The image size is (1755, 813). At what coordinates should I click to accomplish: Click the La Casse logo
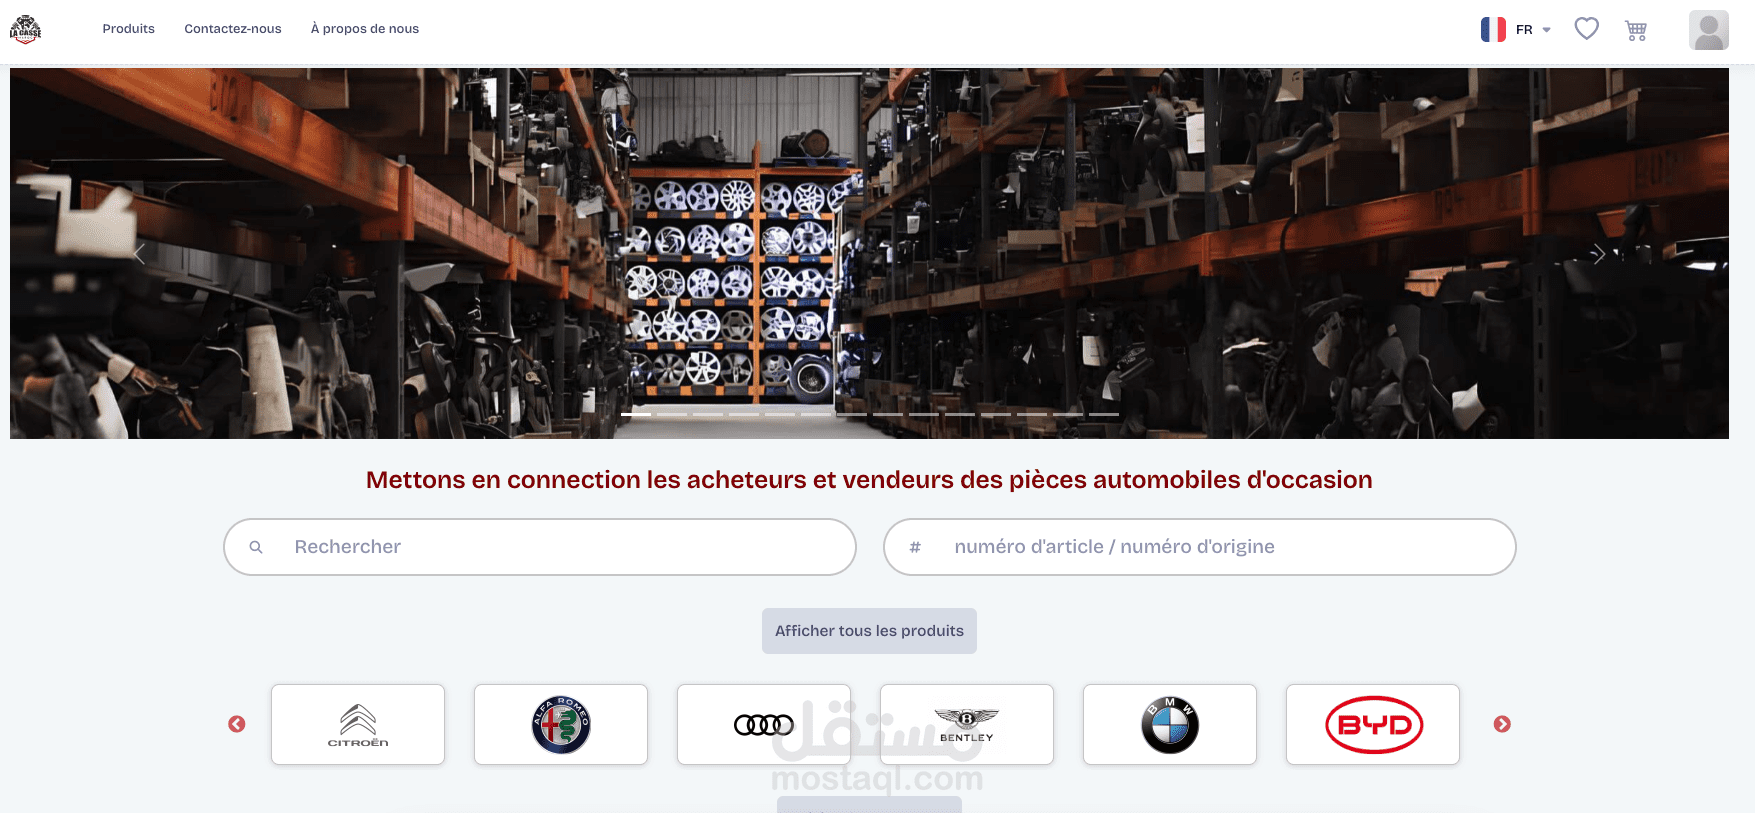tap(25, 29)
